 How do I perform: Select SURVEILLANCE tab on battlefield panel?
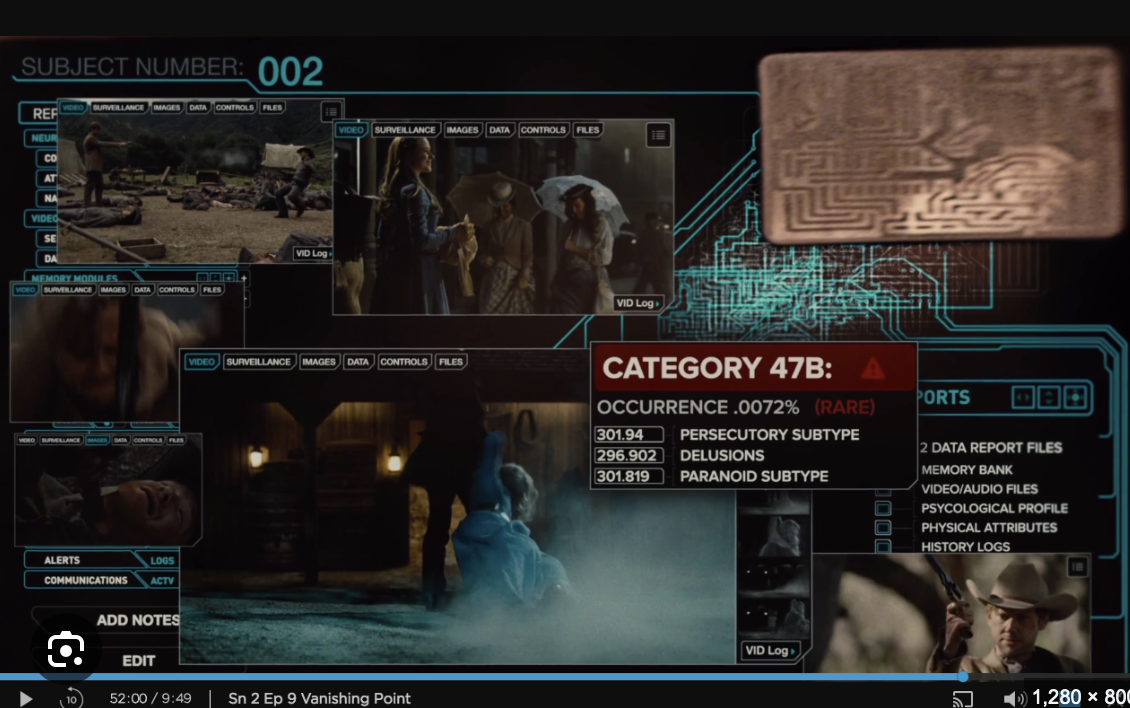coord(118,107)
